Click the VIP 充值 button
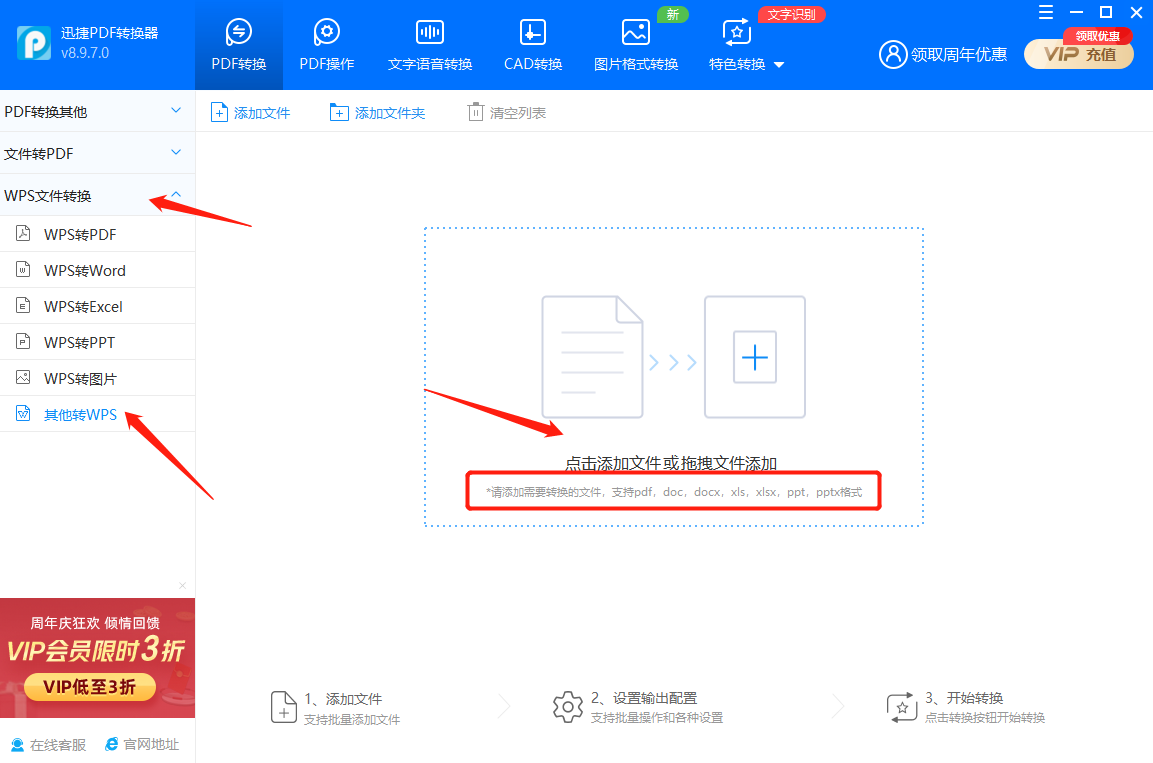1153x763 pixels. 1079,54
